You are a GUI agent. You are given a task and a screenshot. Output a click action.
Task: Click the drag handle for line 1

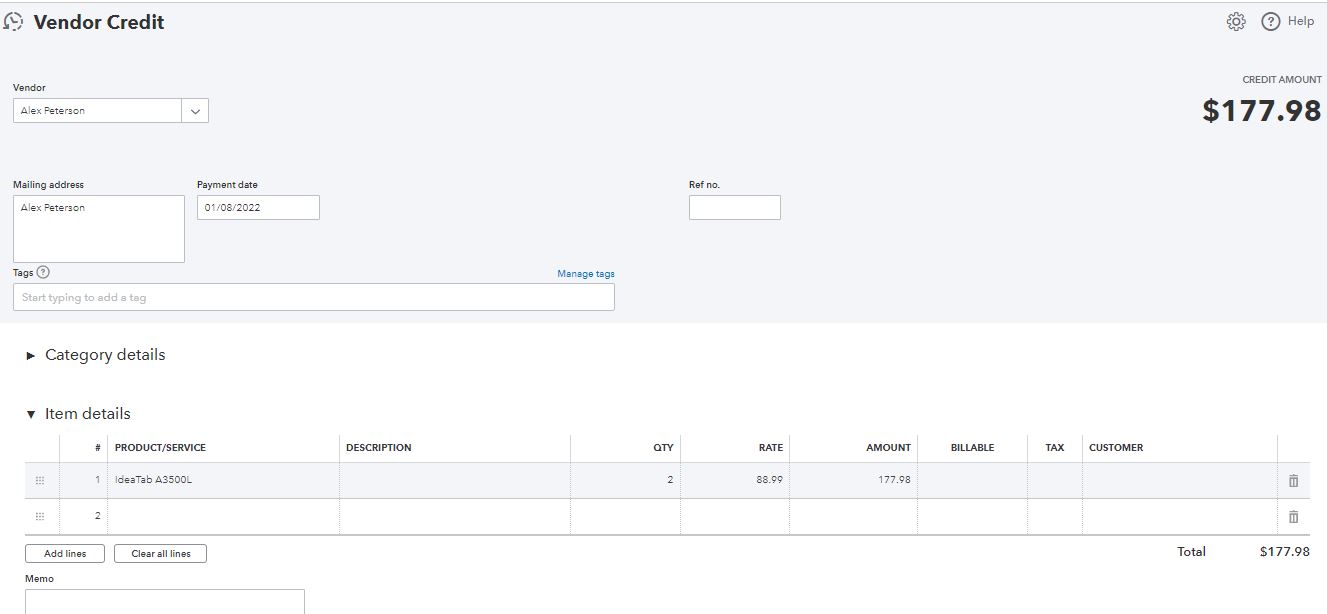tap(40, 481)
